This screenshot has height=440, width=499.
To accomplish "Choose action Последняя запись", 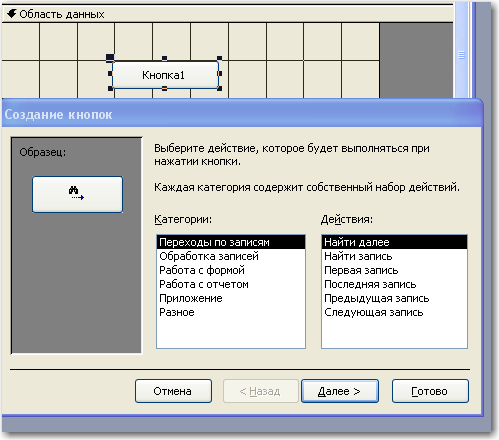I will 394,284.
